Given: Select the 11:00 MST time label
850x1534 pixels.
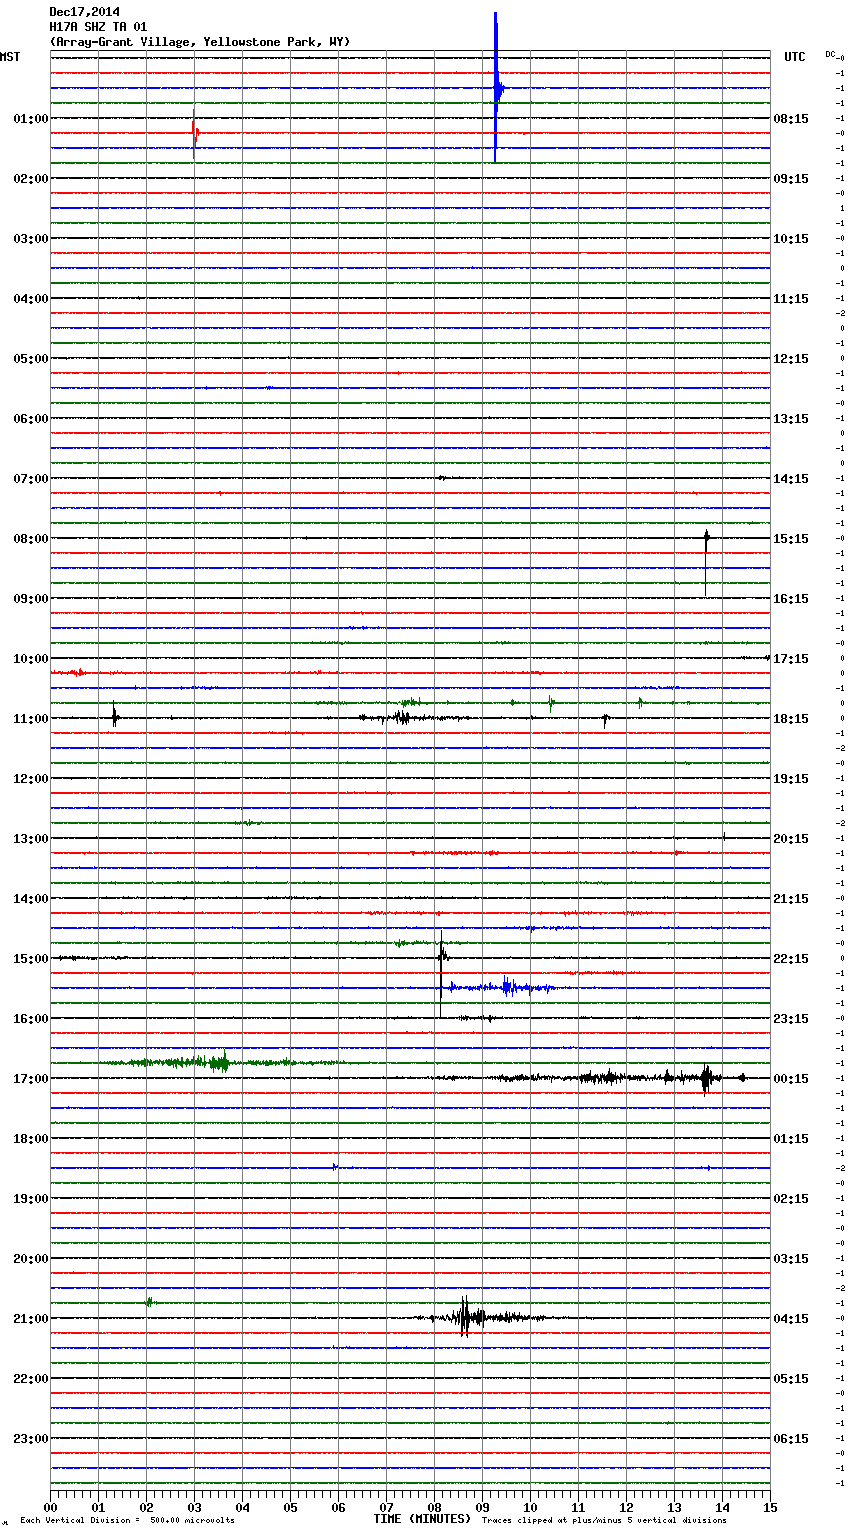Looking at the screenshot, I should 30,719.
